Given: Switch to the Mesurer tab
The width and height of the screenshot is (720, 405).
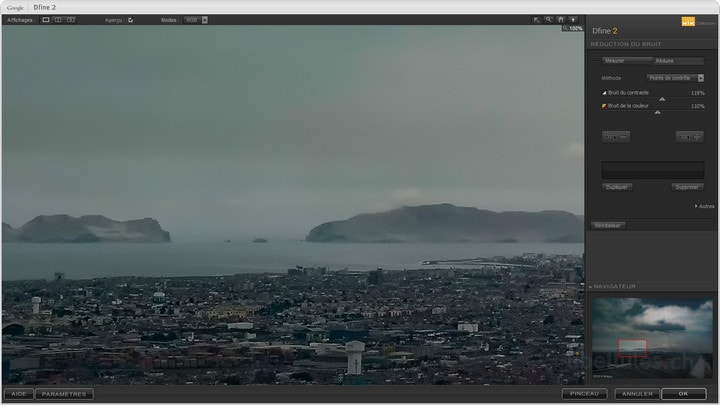Looking at the screenshot, I should pos(627,61).
